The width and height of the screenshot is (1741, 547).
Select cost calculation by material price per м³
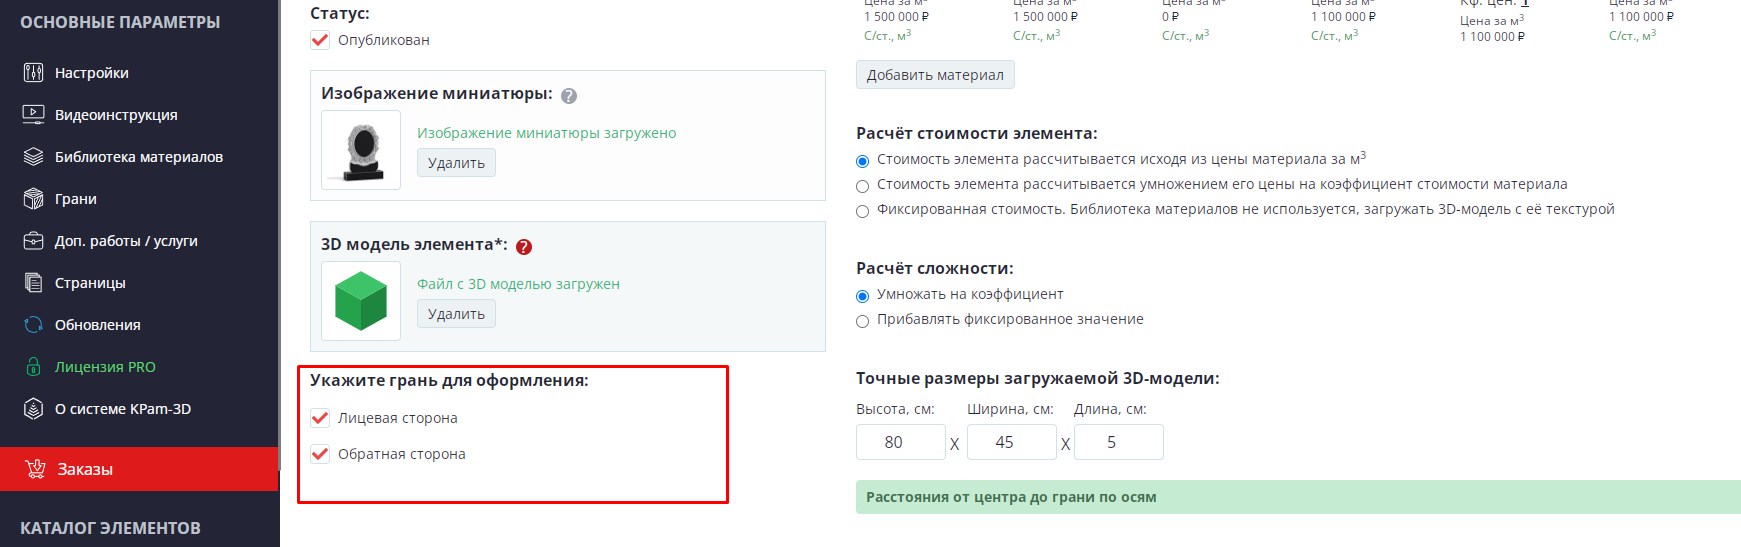862,160
